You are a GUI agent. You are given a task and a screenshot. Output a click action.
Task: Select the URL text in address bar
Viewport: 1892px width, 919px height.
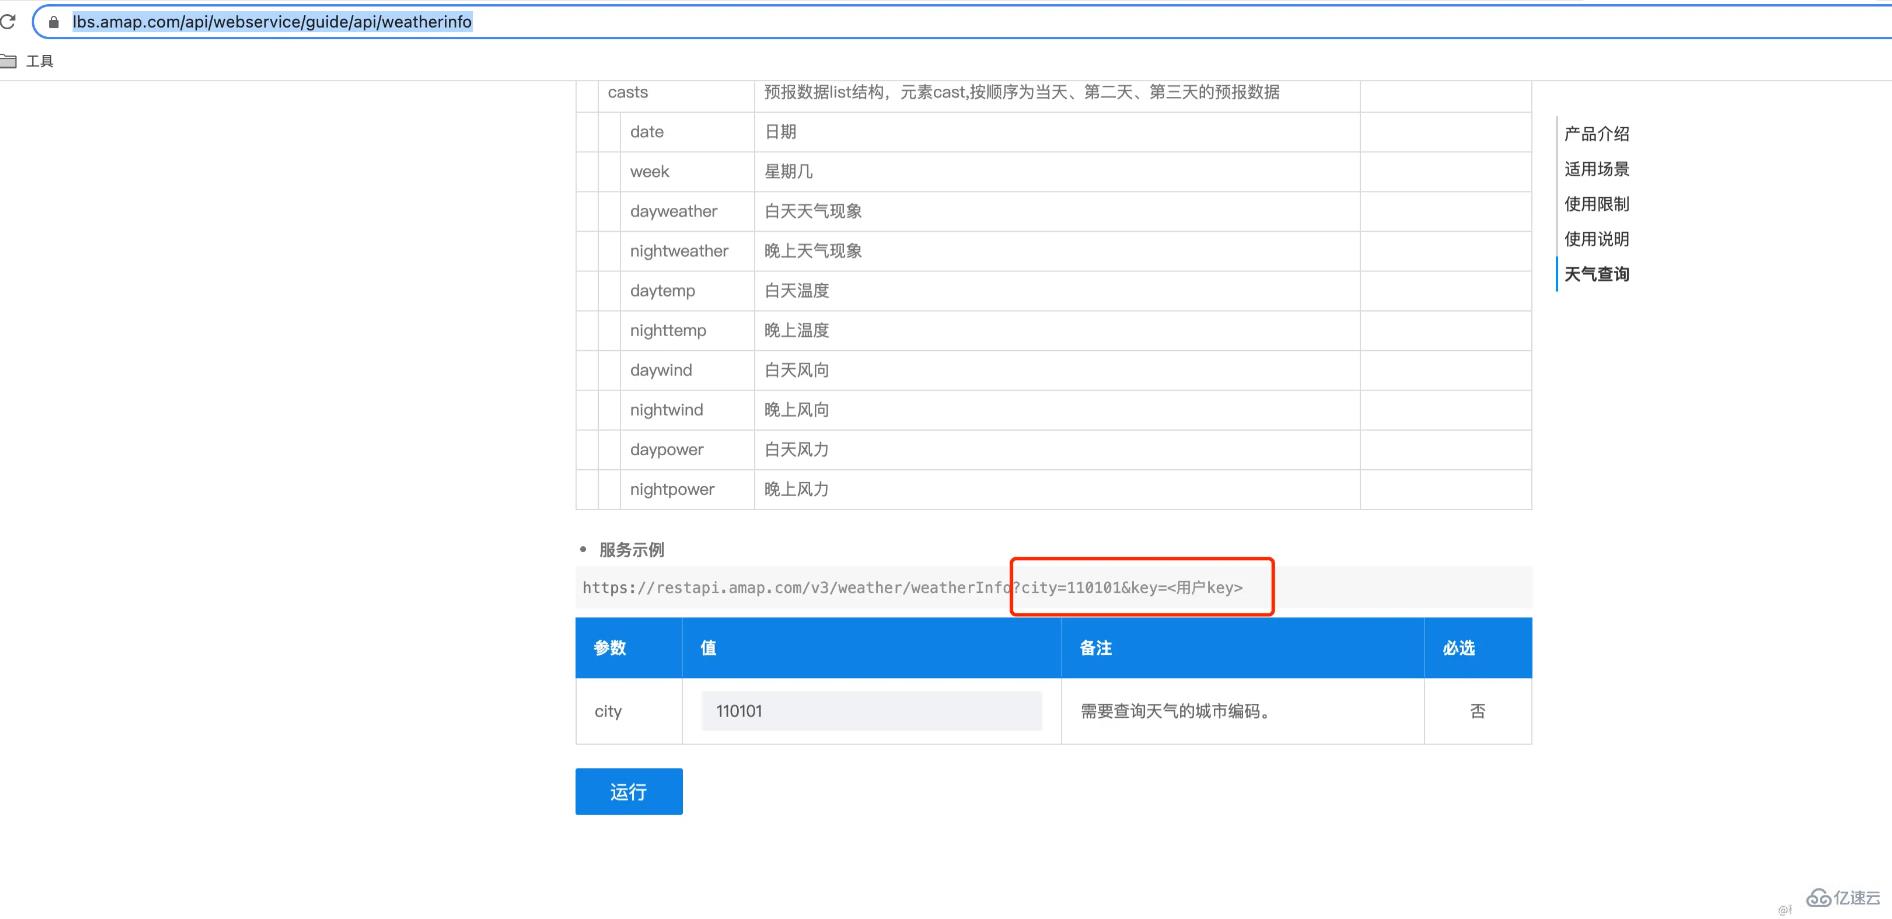point(272,22)
